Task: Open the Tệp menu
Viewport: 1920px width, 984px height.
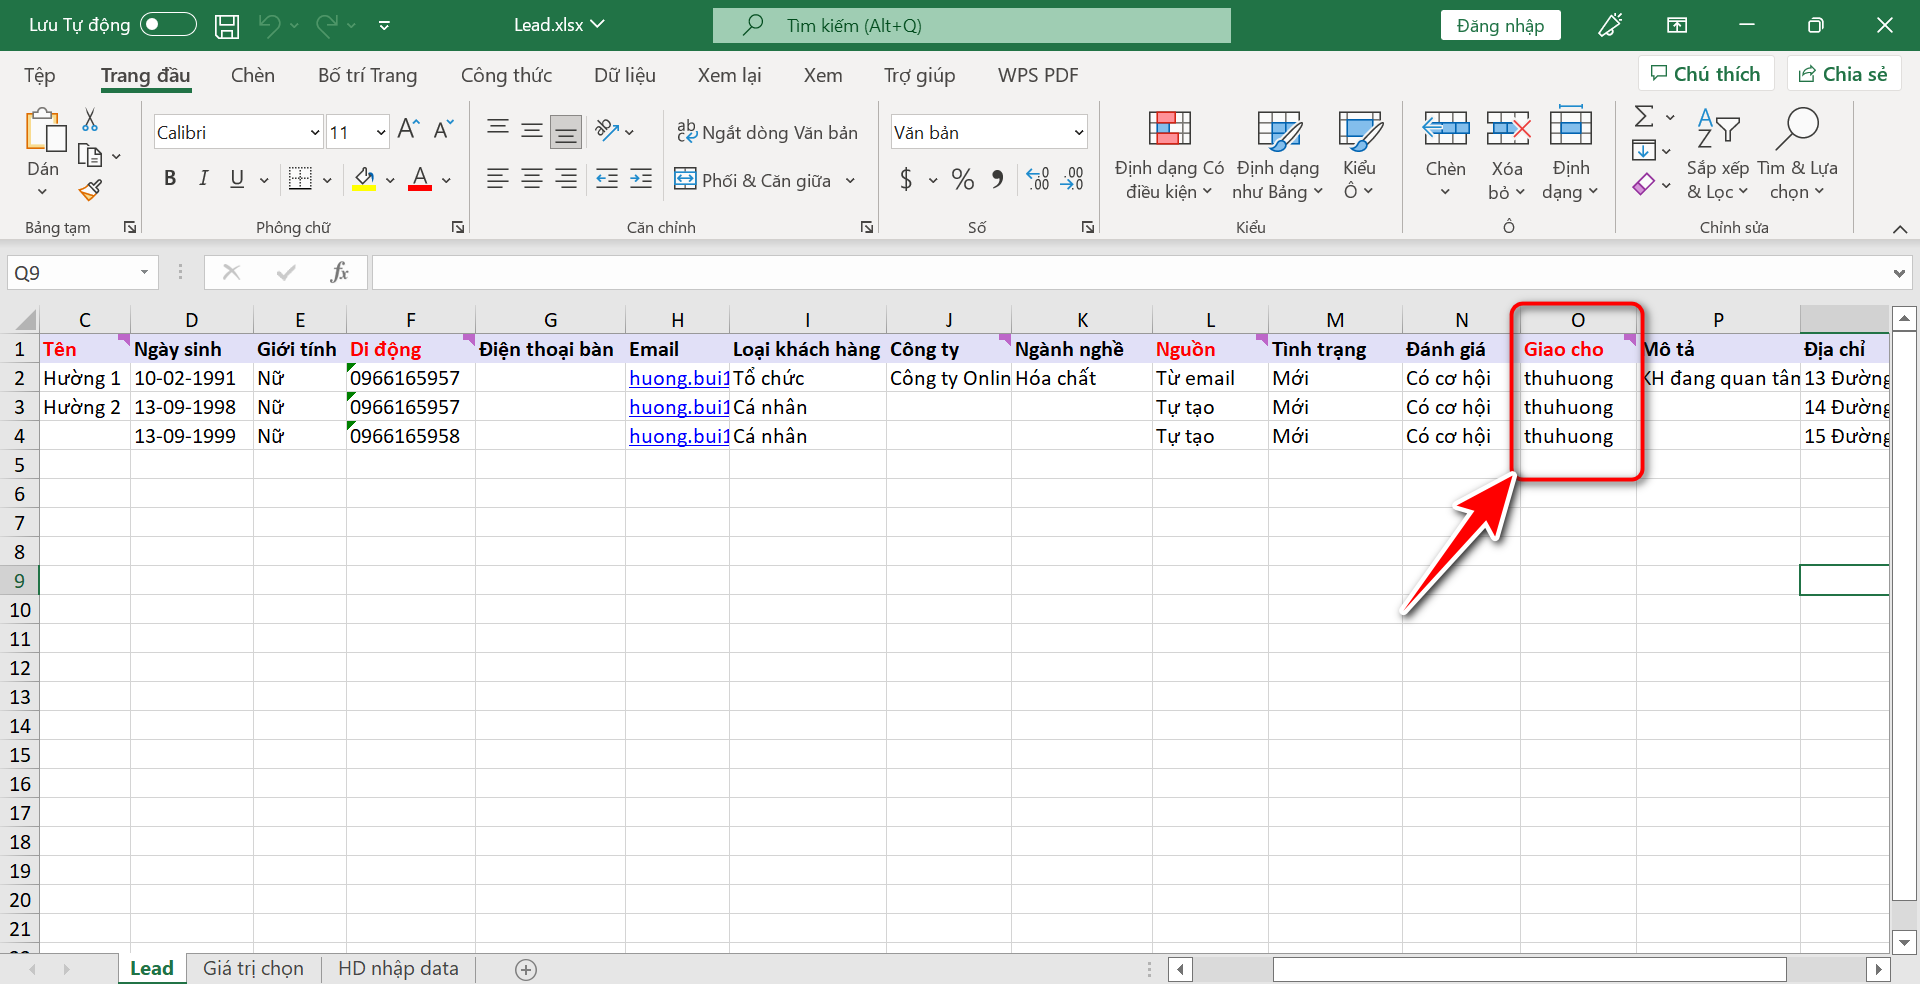Action: tap(40, 75)
